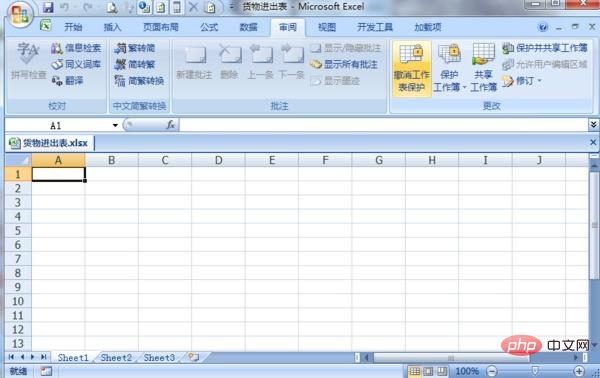This screenshot has width=600, height=378.
Task: Convert text with 简转繁
Action: (x=135, y=64)
